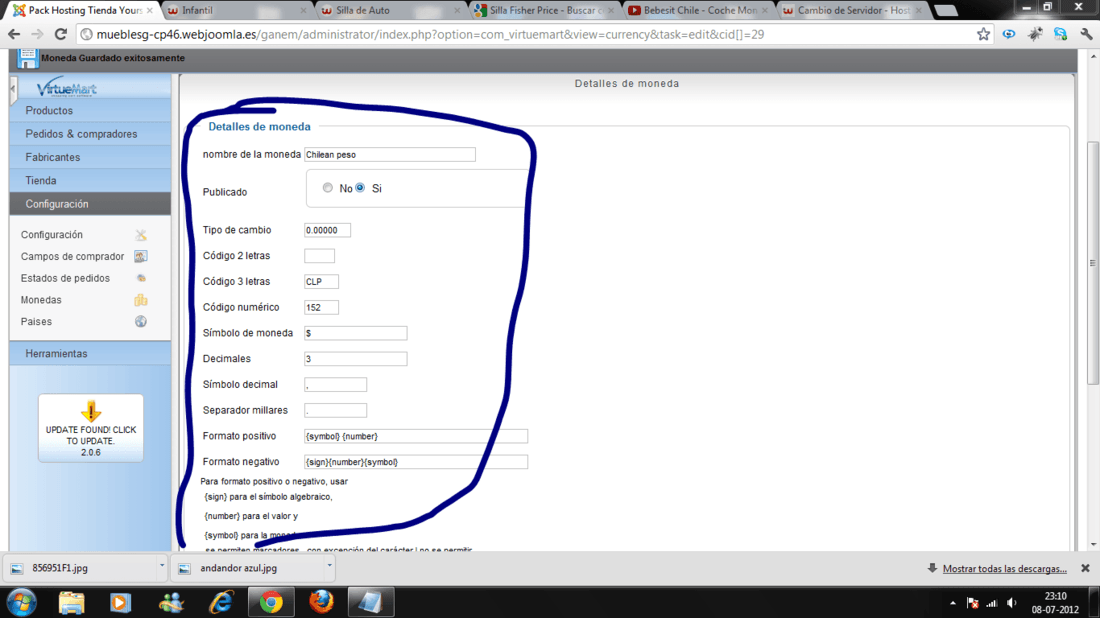The image size is (1100, 618).
Task: Click the Formato positivo field
Action: coord(416,436)
